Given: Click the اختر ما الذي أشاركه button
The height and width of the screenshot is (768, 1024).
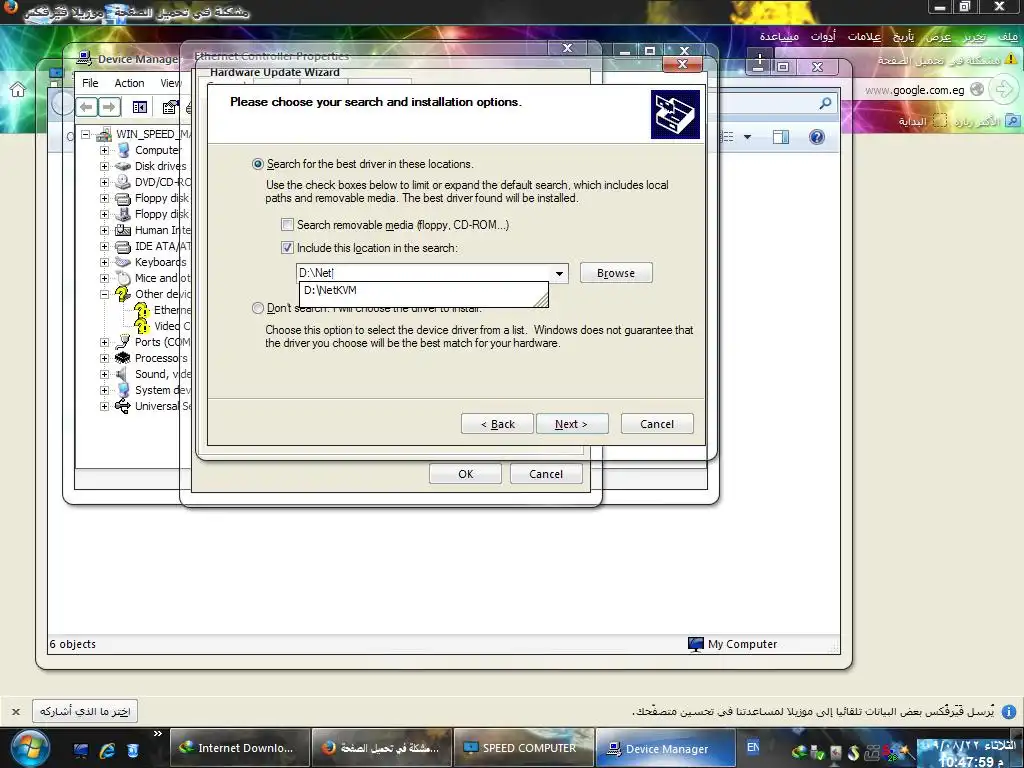Looking at the screenshot, I should pyautogui.click(x=85, y=711).
